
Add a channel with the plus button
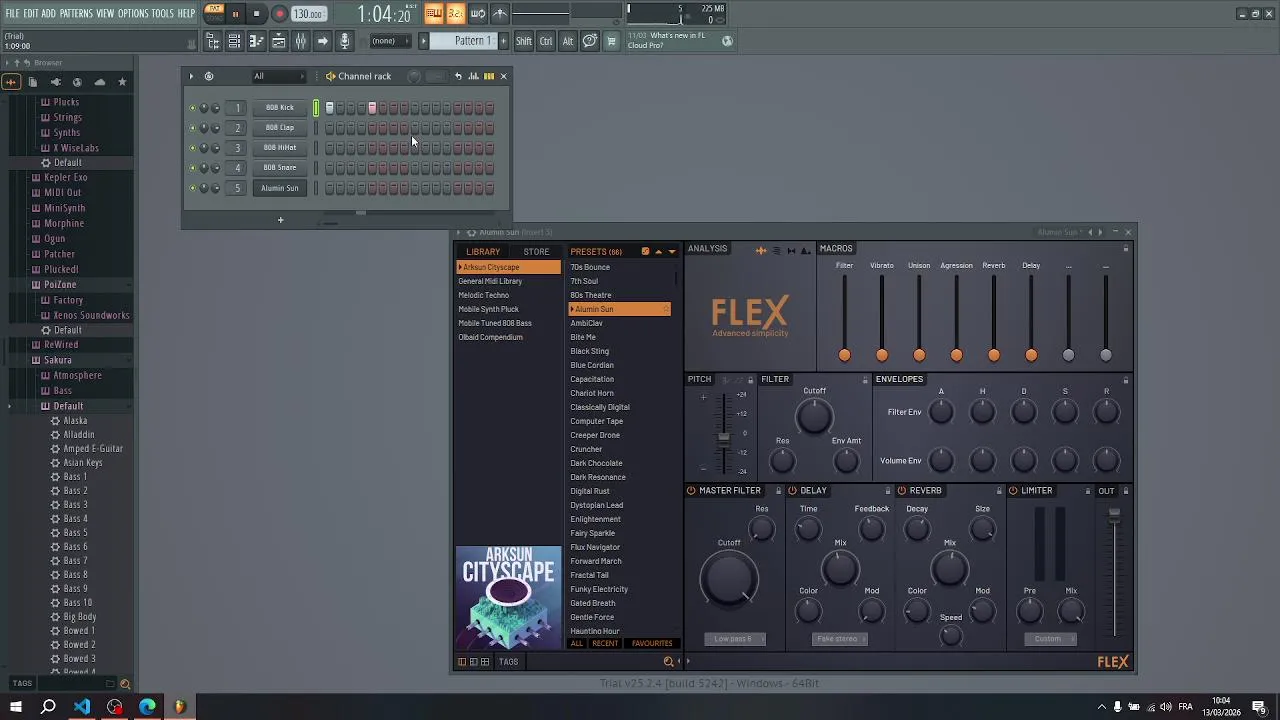point(281,220)
